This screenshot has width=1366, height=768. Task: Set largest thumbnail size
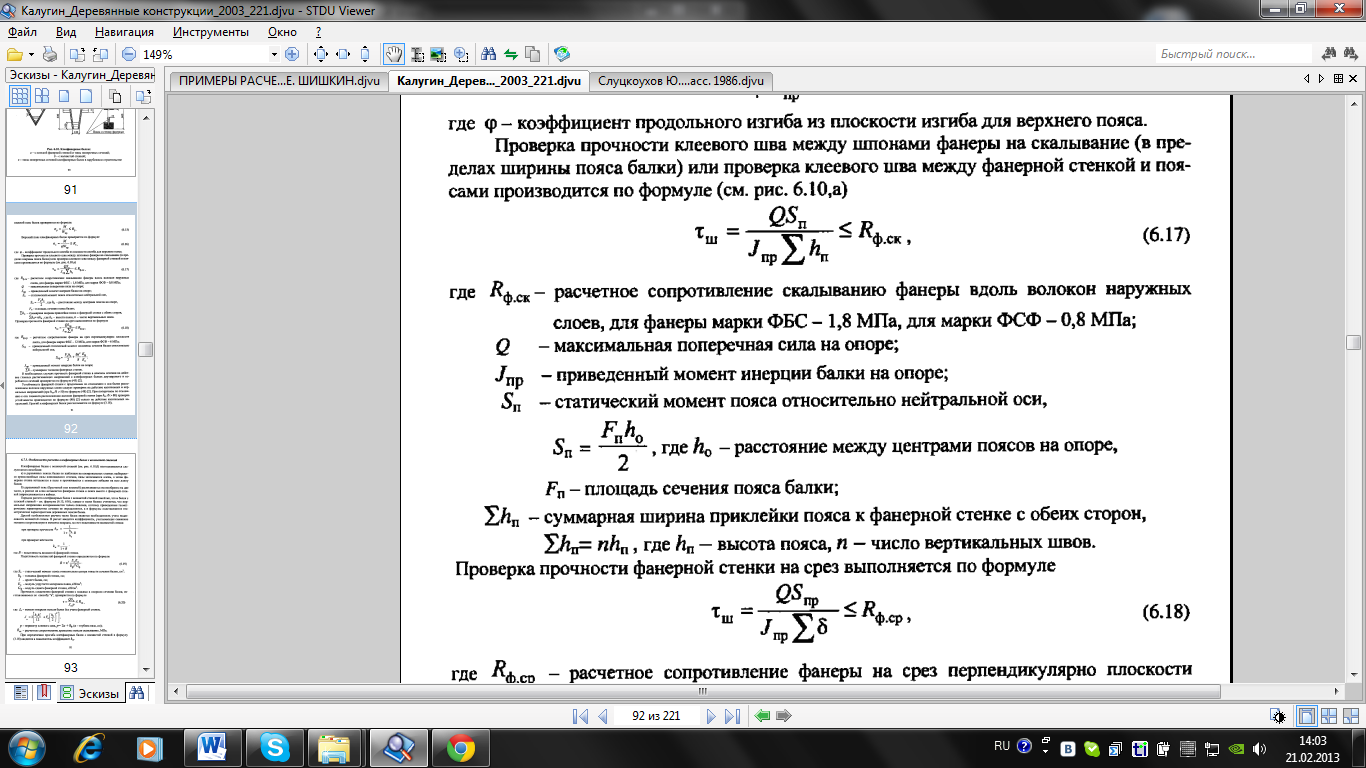87,96
